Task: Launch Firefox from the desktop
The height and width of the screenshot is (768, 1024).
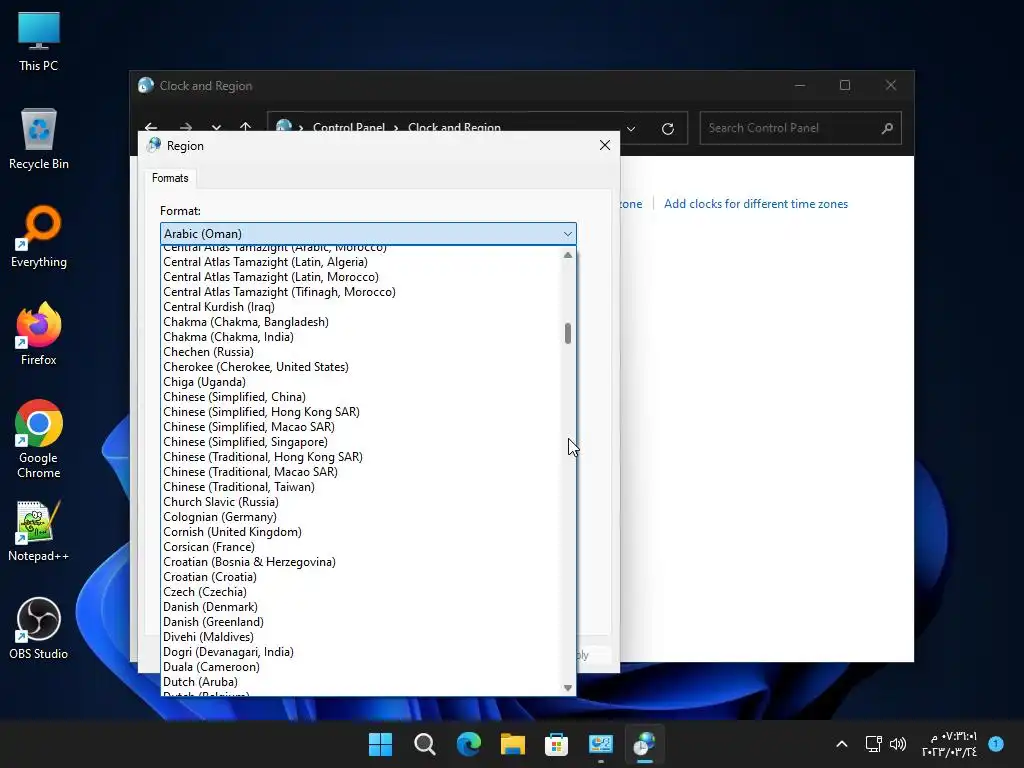Action: pyautogui.click(x=39, y=334)
